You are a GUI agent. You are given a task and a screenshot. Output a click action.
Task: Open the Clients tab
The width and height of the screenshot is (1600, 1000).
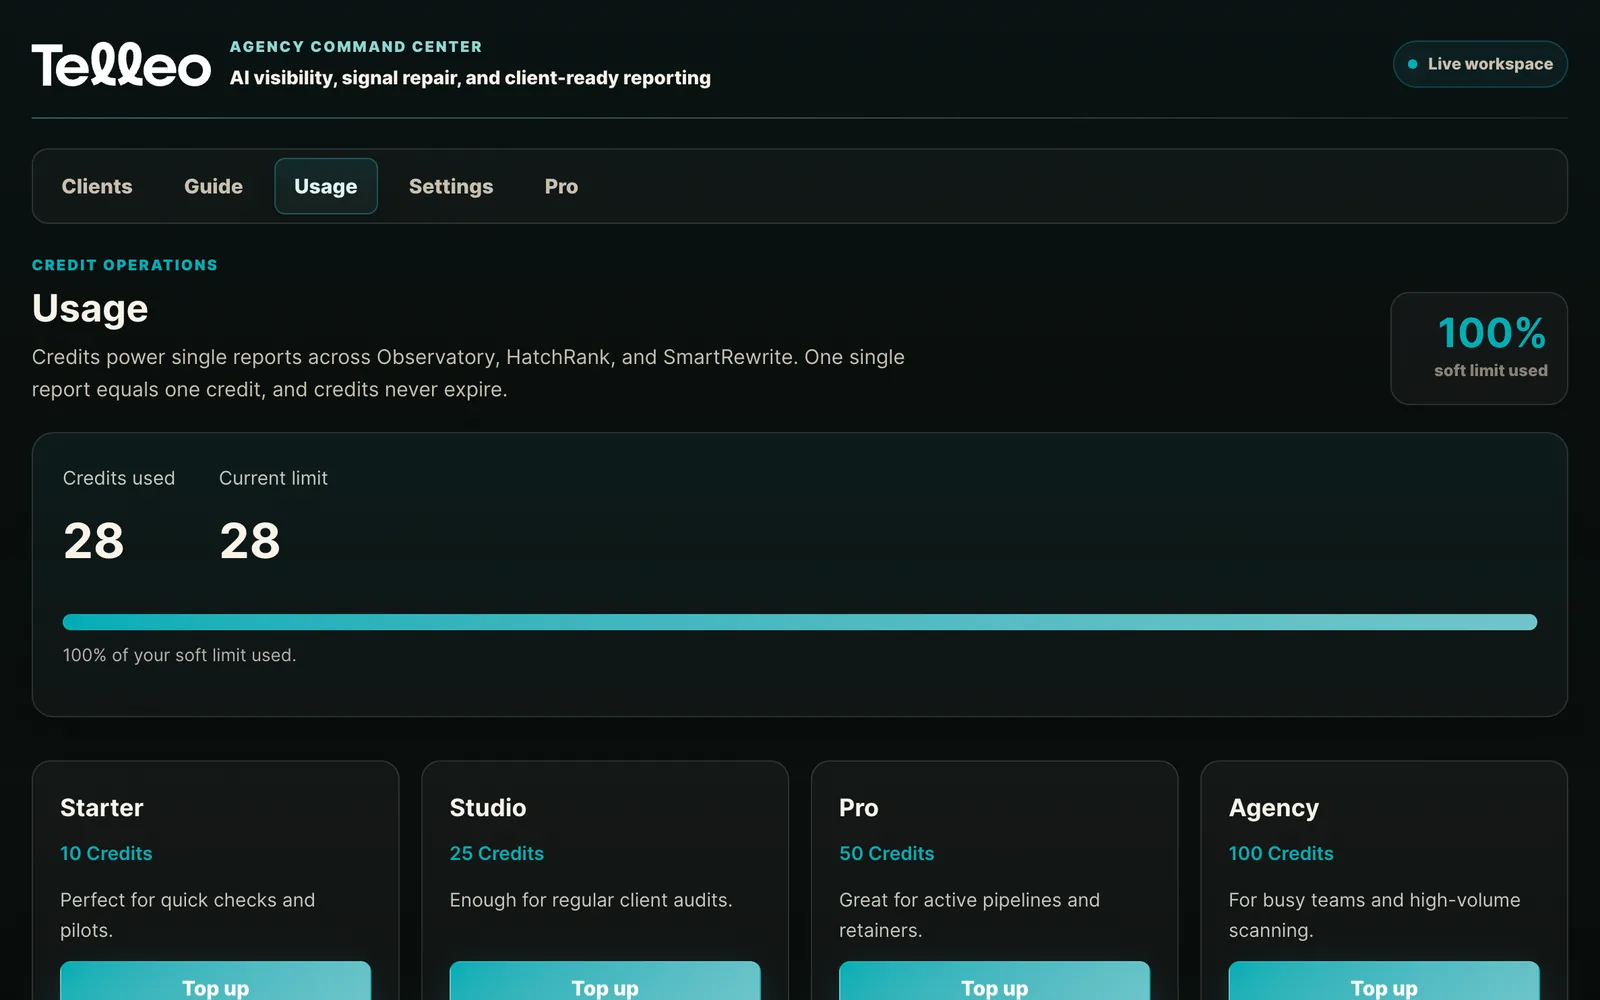[97, 186]
